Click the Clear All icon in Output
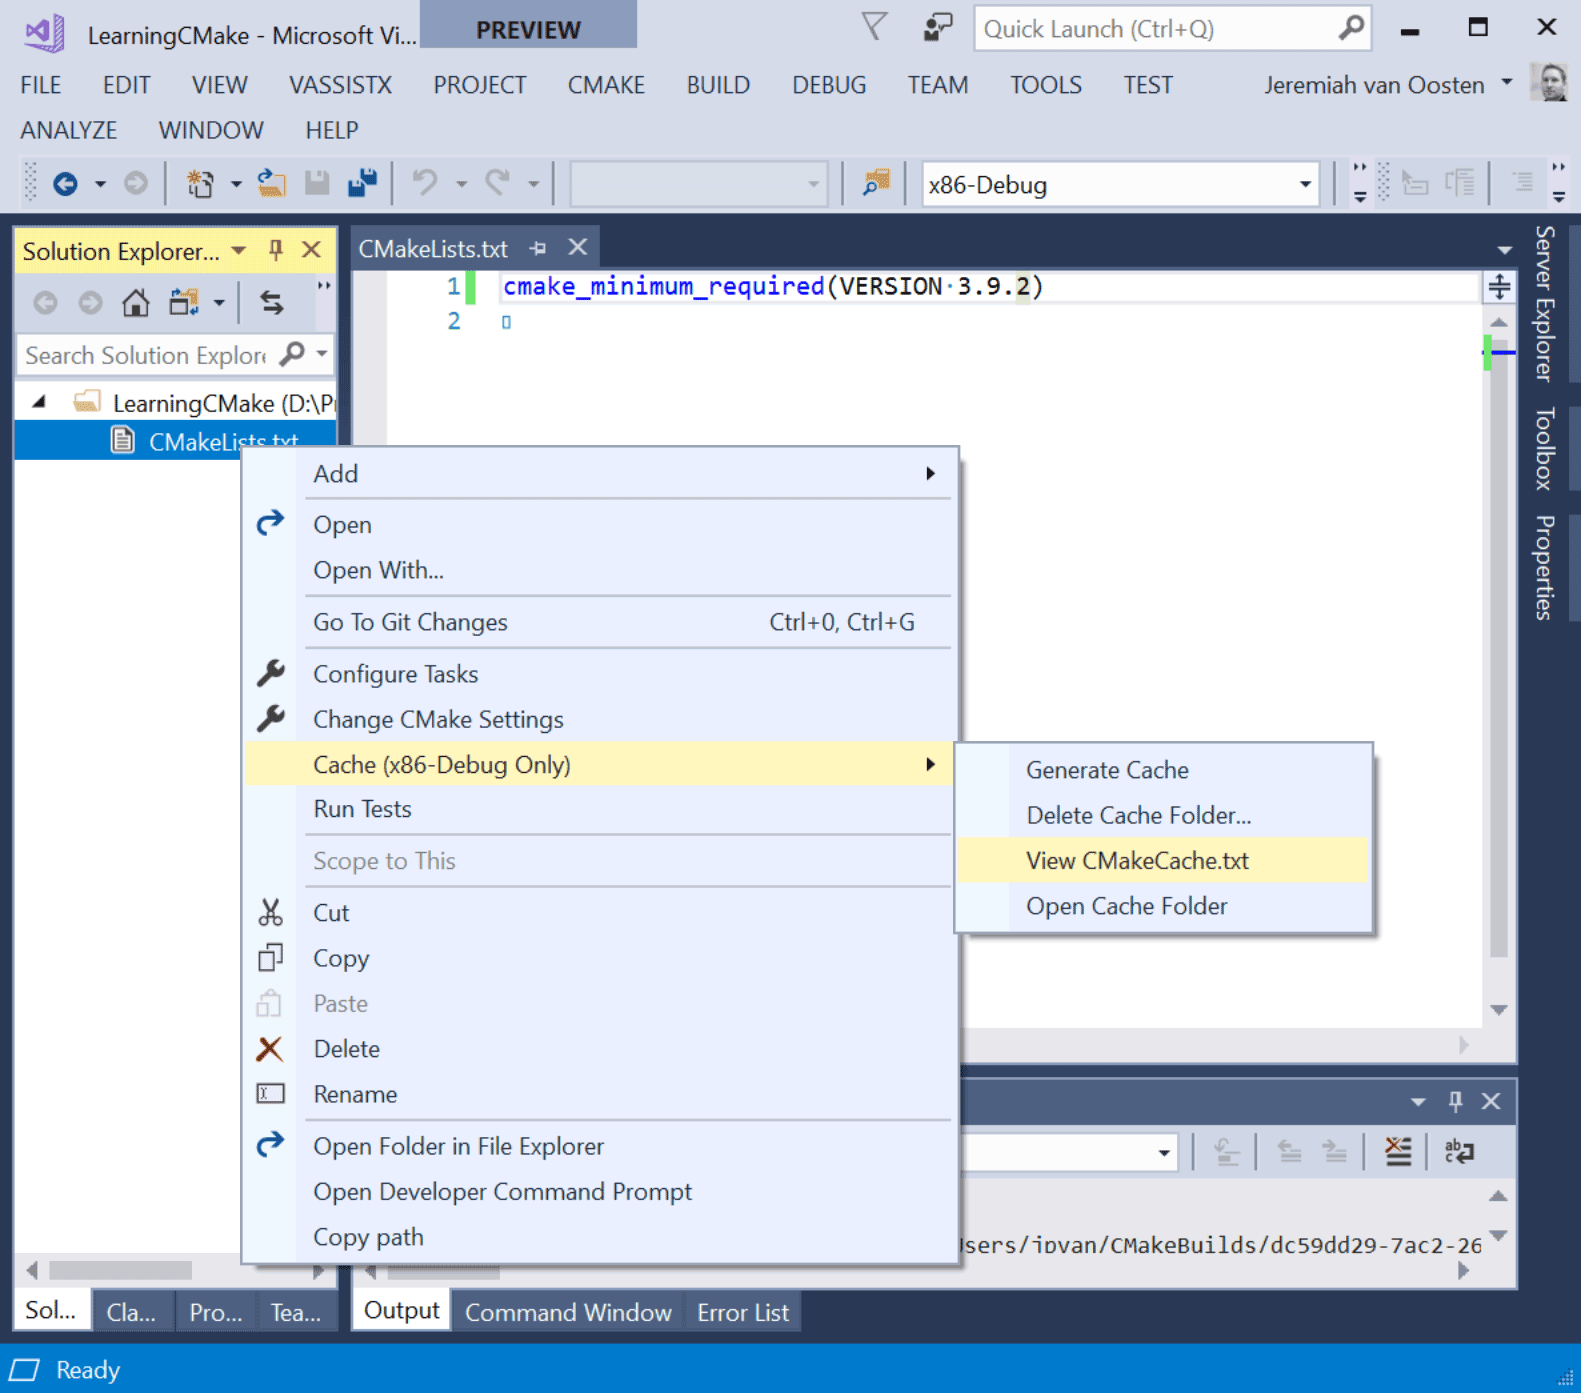This screenshot has width=1581, height=1393. [x=1398, y=1152]
